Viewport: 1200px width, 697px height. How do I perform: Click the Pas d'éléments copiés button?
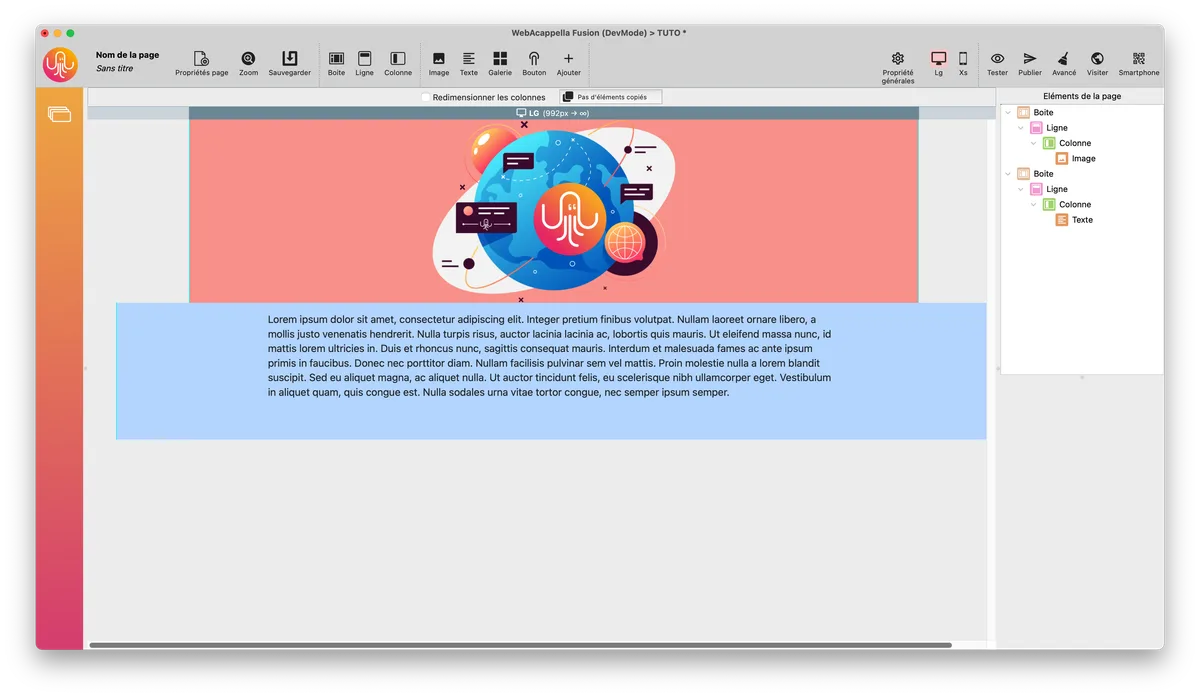point(611,97)
